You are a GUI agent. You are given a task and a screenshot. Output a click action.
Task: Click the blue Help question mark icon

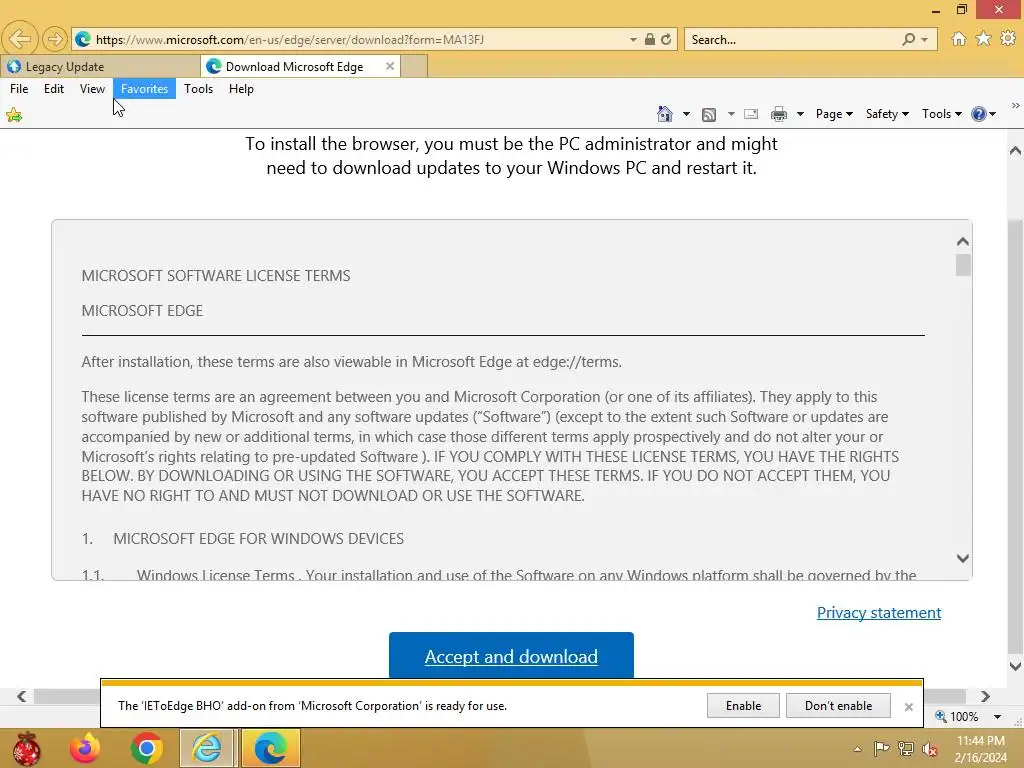[978, 114]
